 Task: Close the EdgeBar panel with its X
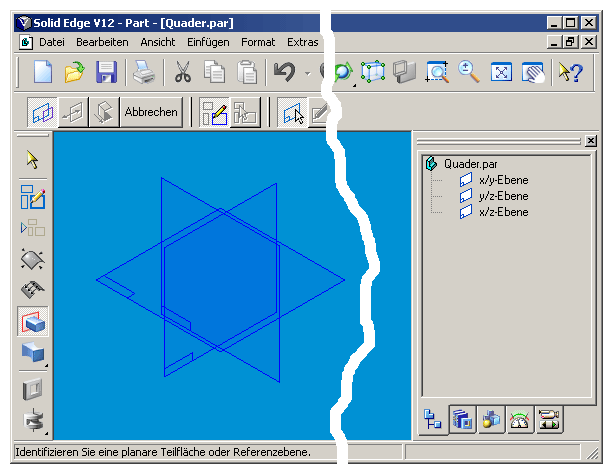pos(591,141)
